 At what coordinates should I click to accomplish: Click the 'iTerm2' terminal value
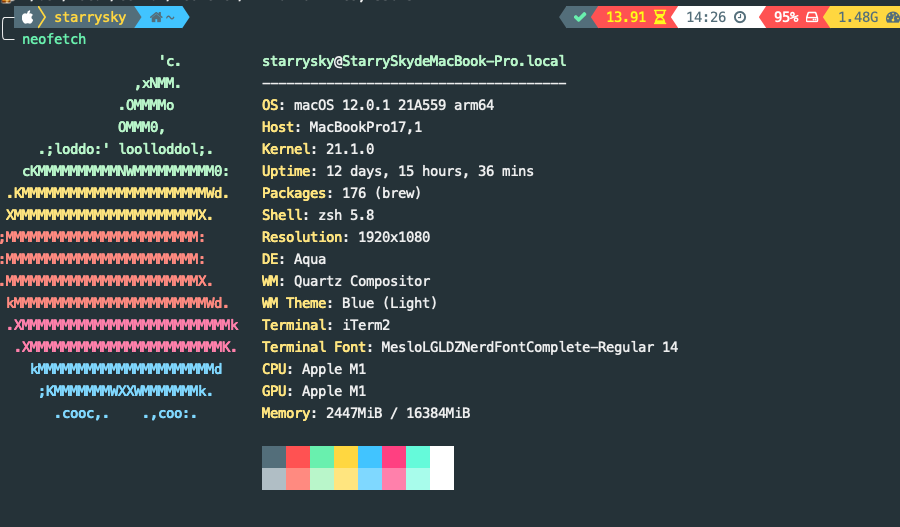pos(366,325)
